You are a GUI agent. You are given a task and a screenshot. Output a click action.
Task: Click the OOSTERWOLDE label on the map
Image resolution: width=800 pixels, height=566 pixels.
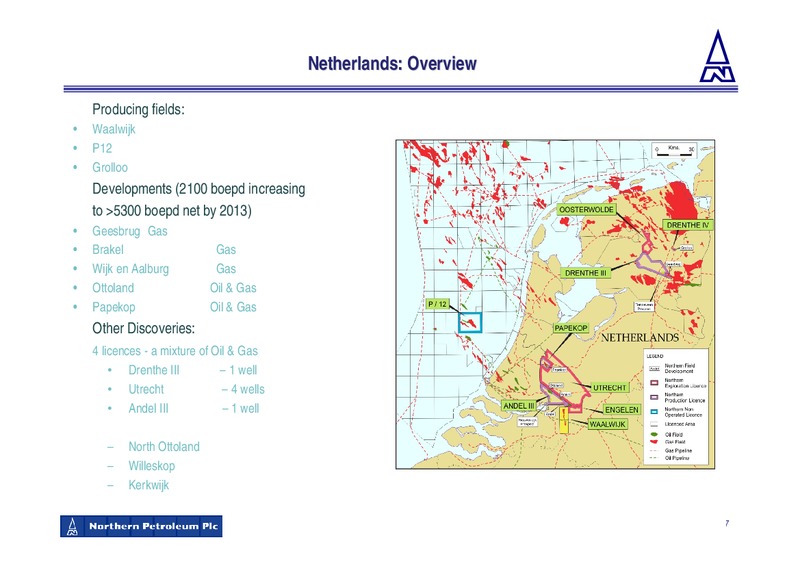point(586,210)
